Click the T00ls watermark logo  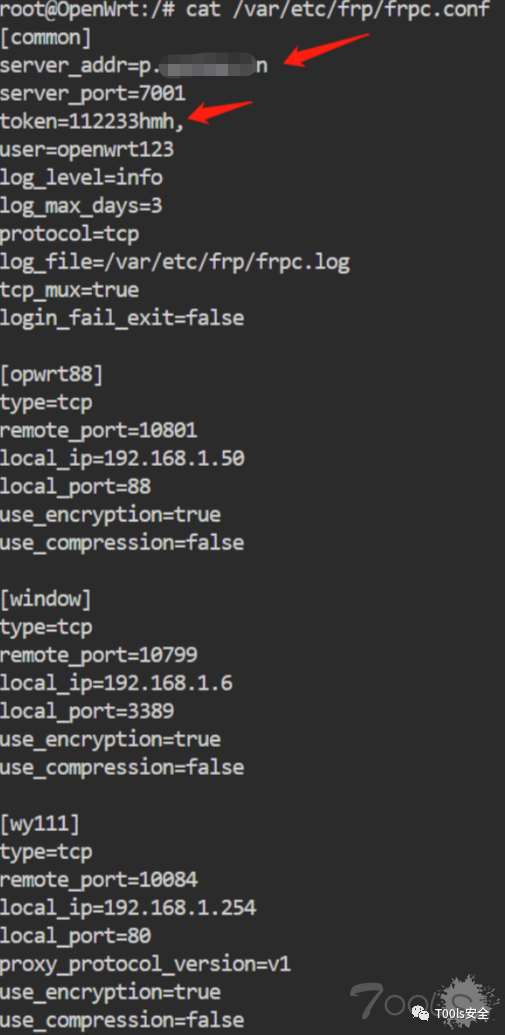[422, 1003]
